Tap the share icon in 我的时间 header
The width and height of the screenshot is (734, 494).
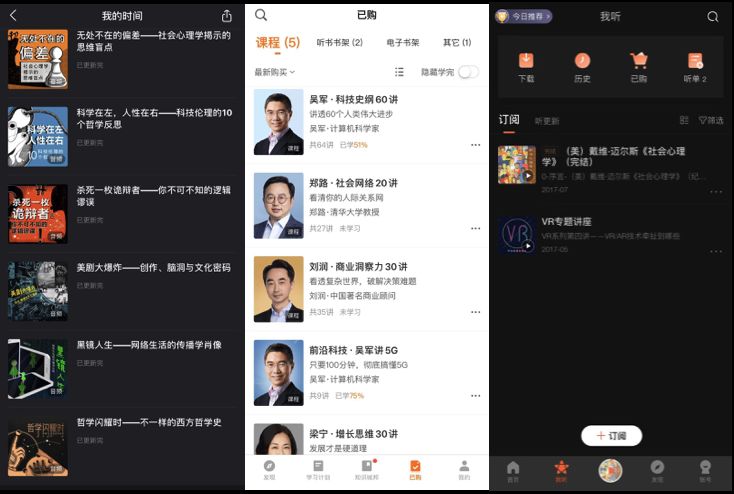coord(227,16)
